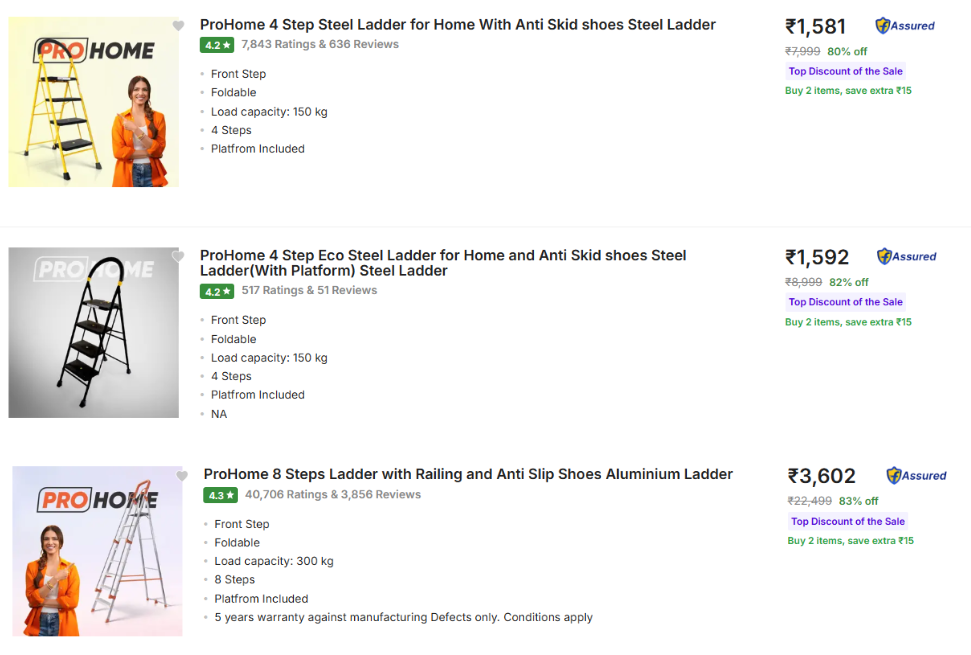Toggle wishlist heart on Eco Steel Ladder

point(178,257)
